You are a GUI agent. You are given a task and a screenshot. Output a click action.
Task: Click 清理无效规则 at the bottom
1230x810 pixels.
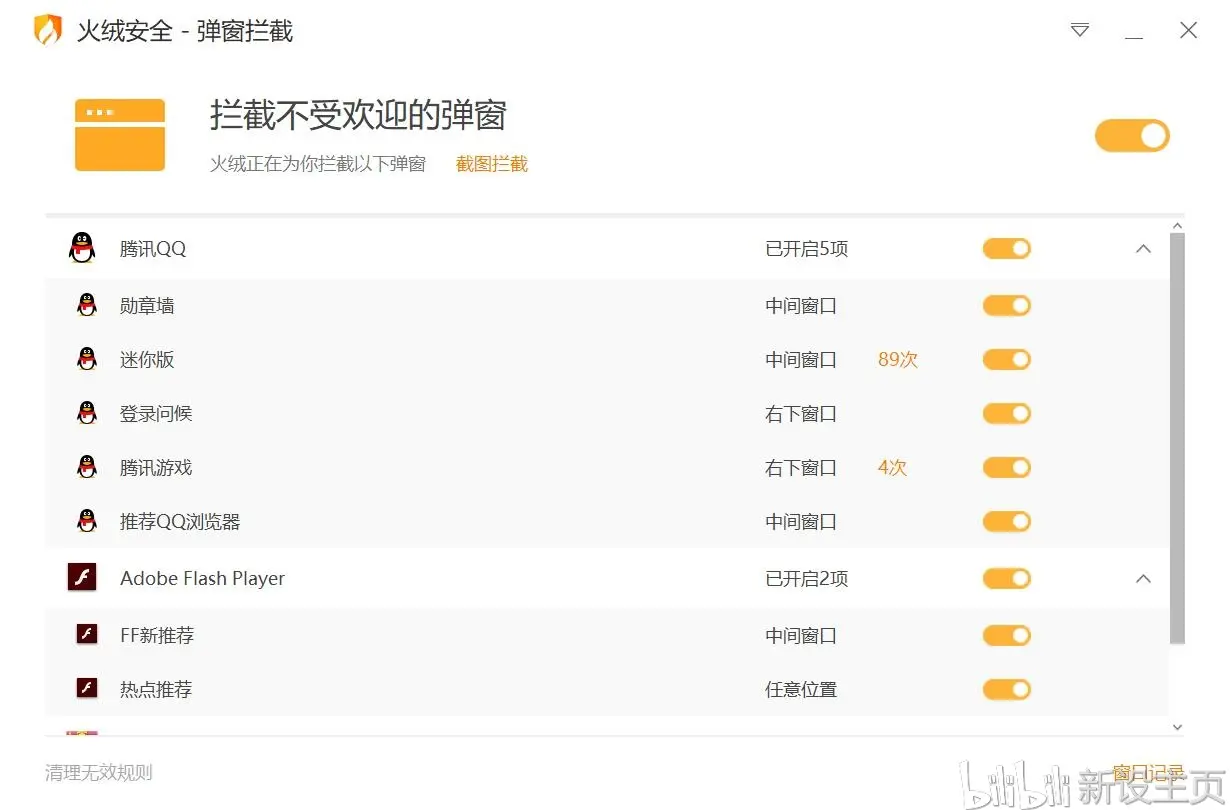pyautogui.click(x=99, y=772)
